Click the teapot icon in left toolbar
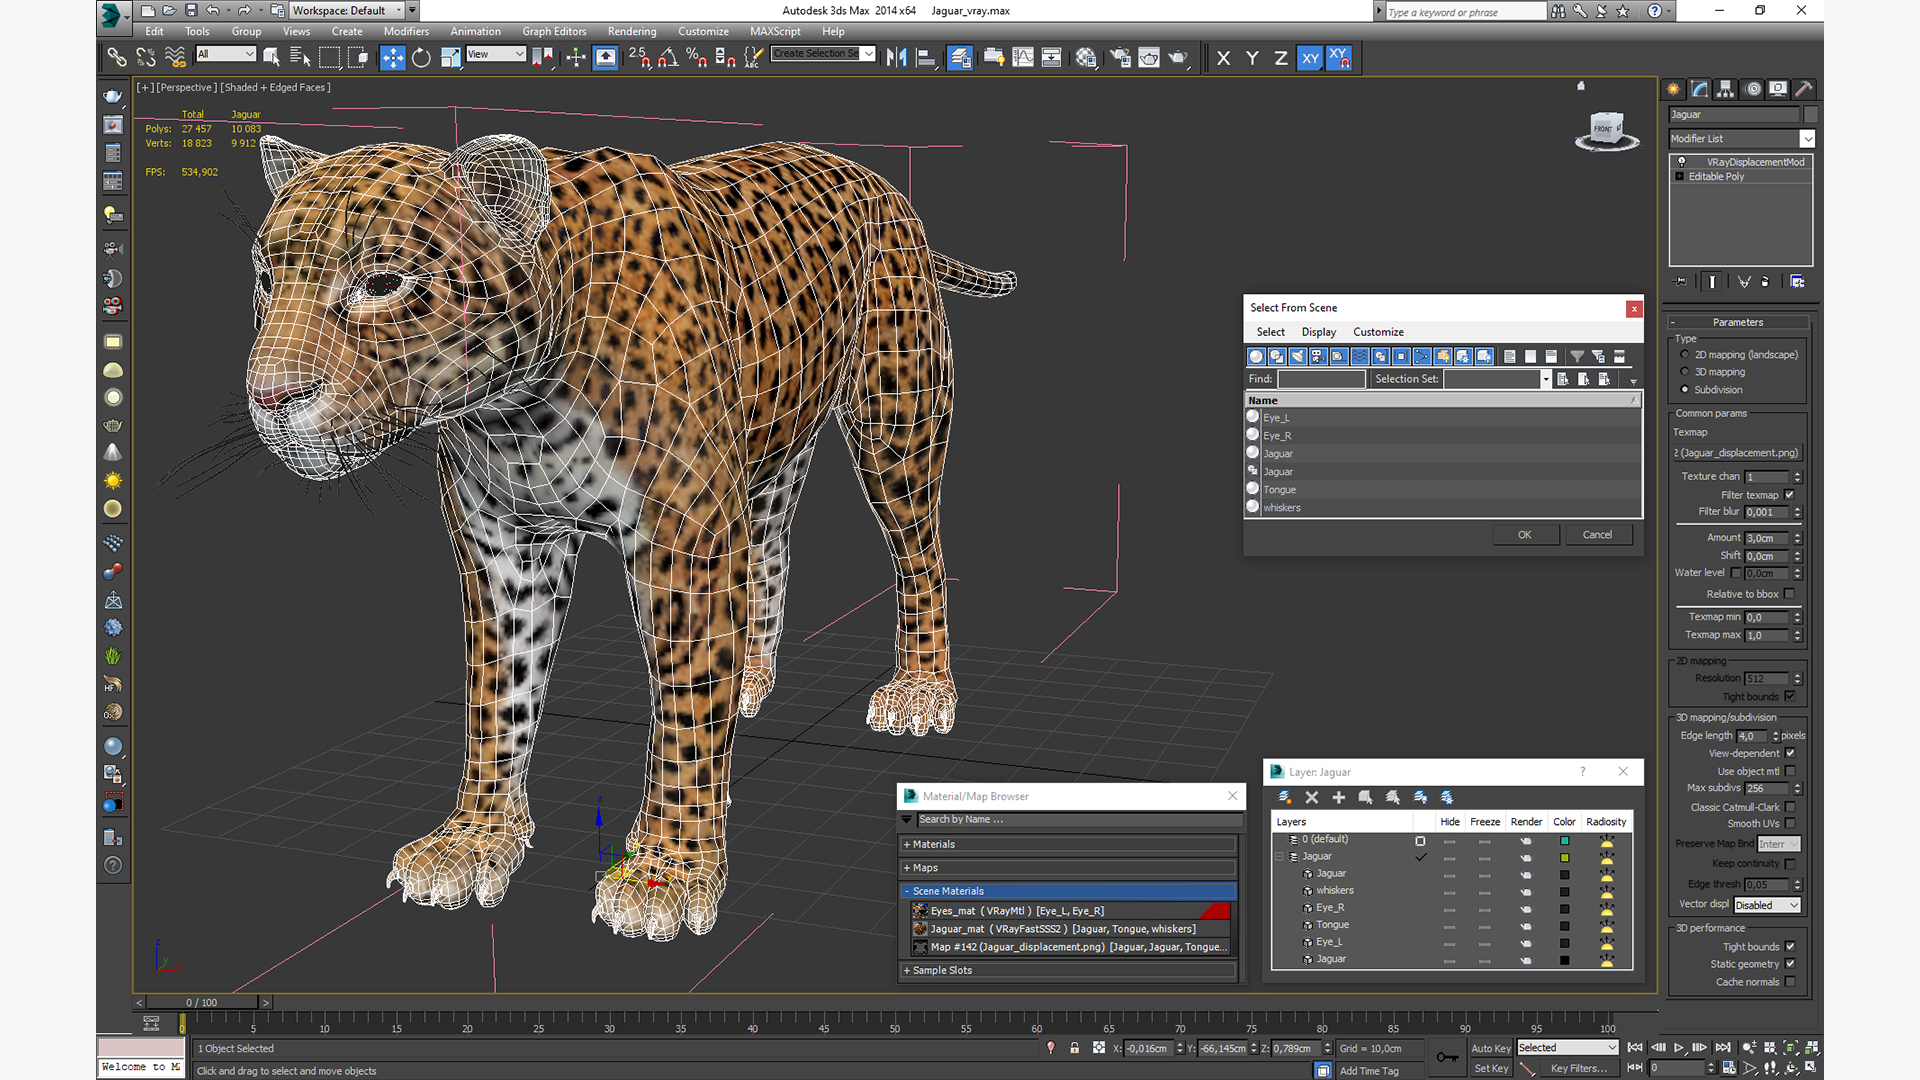The height and width of the screenshot is (1080, 1920). (113, 95)
